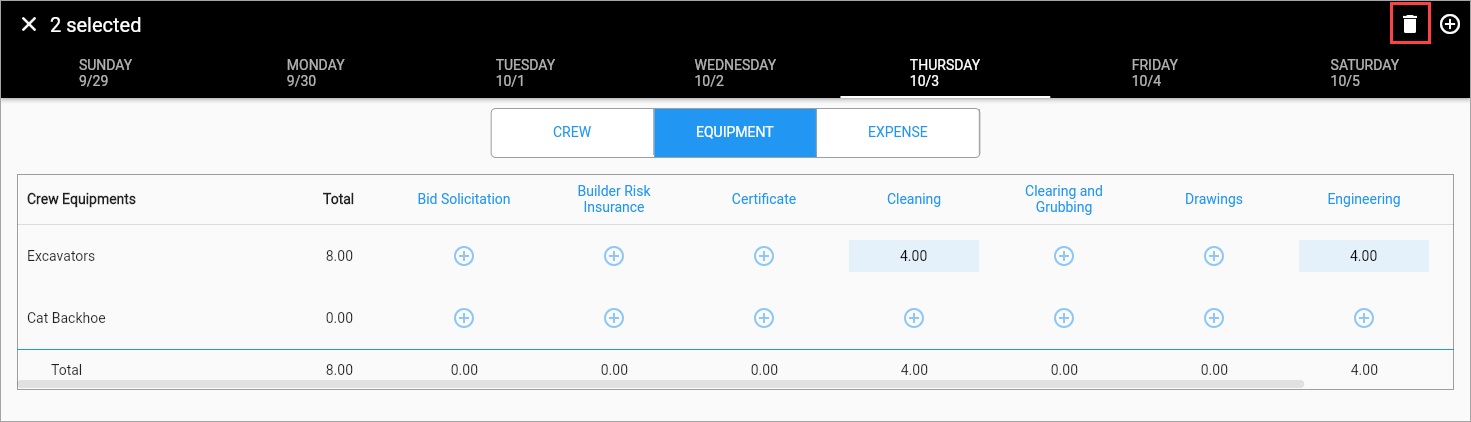Add Cat Backhoe hours for Builder Risk Insurance
1471x422 pixels.
614,318
